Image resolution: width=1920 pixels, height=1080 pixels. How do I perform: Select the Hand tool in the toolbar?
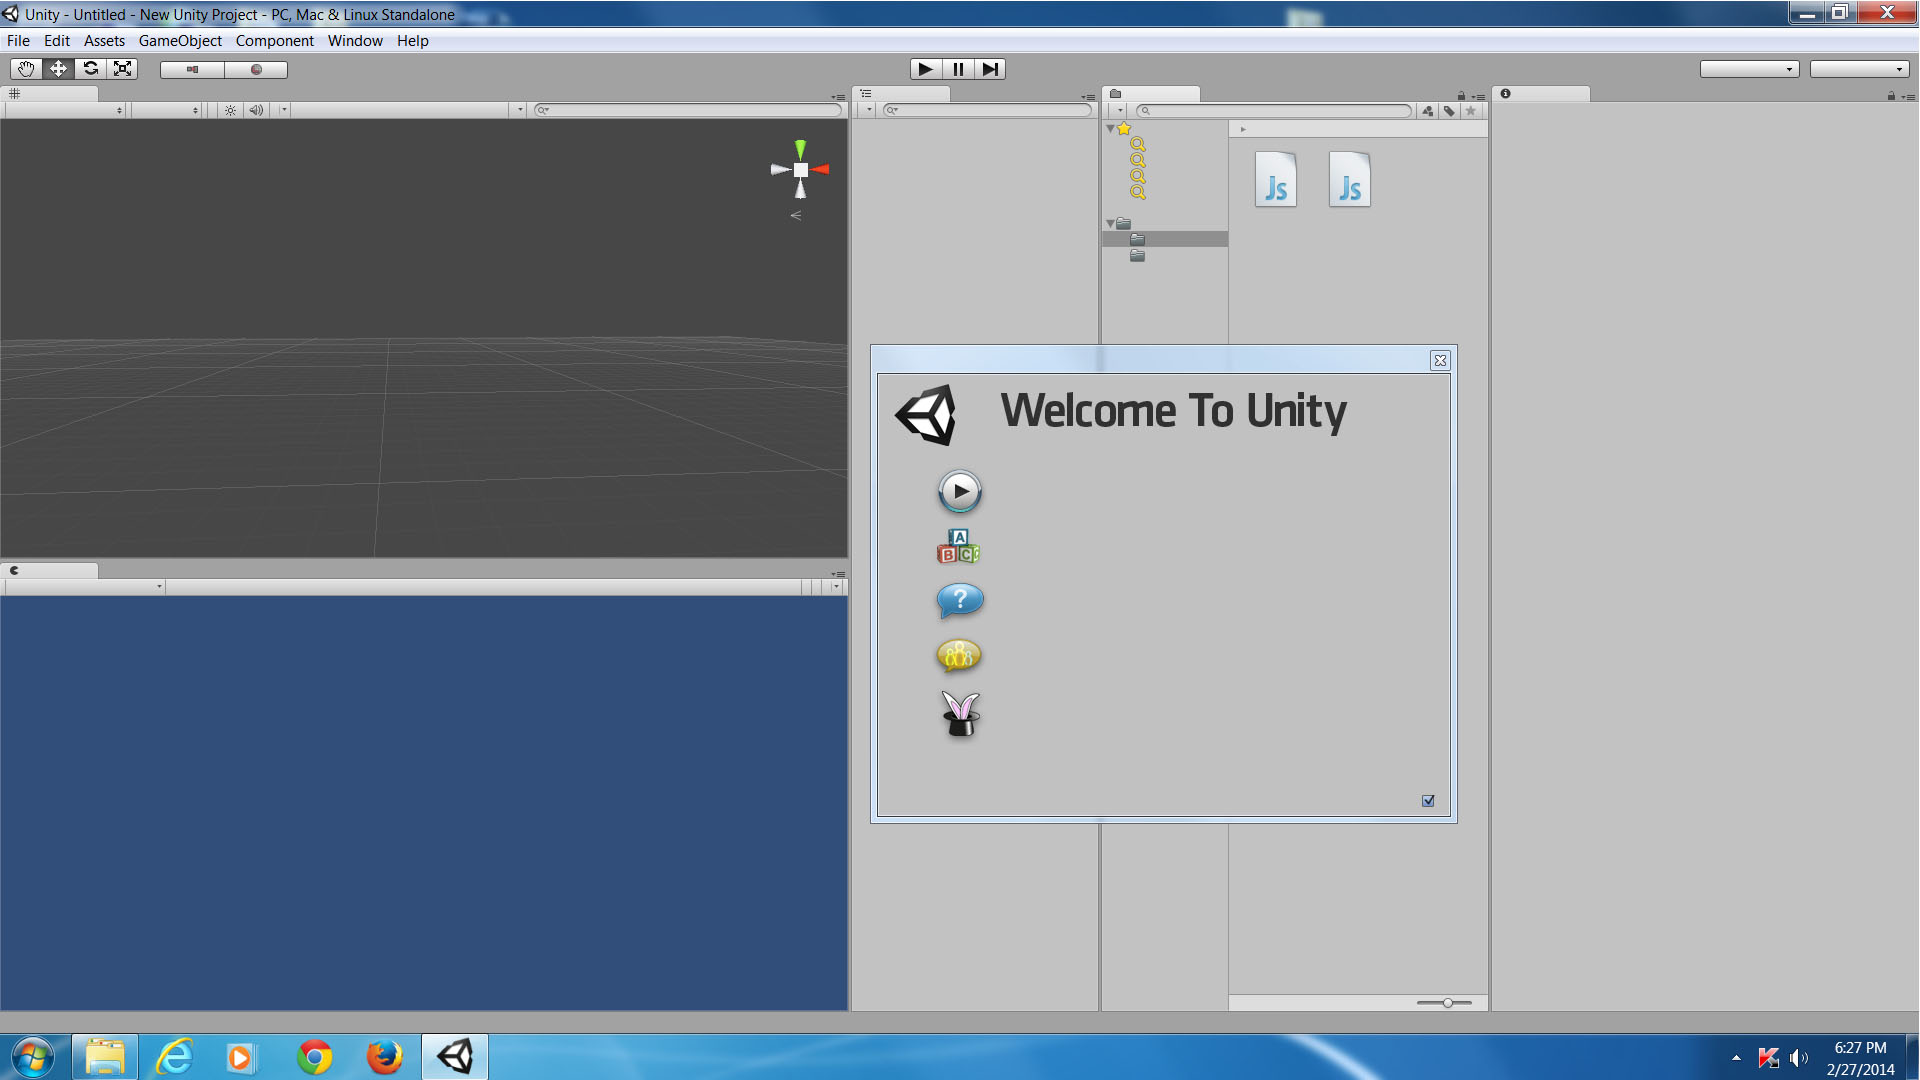[x=26, y=69]
